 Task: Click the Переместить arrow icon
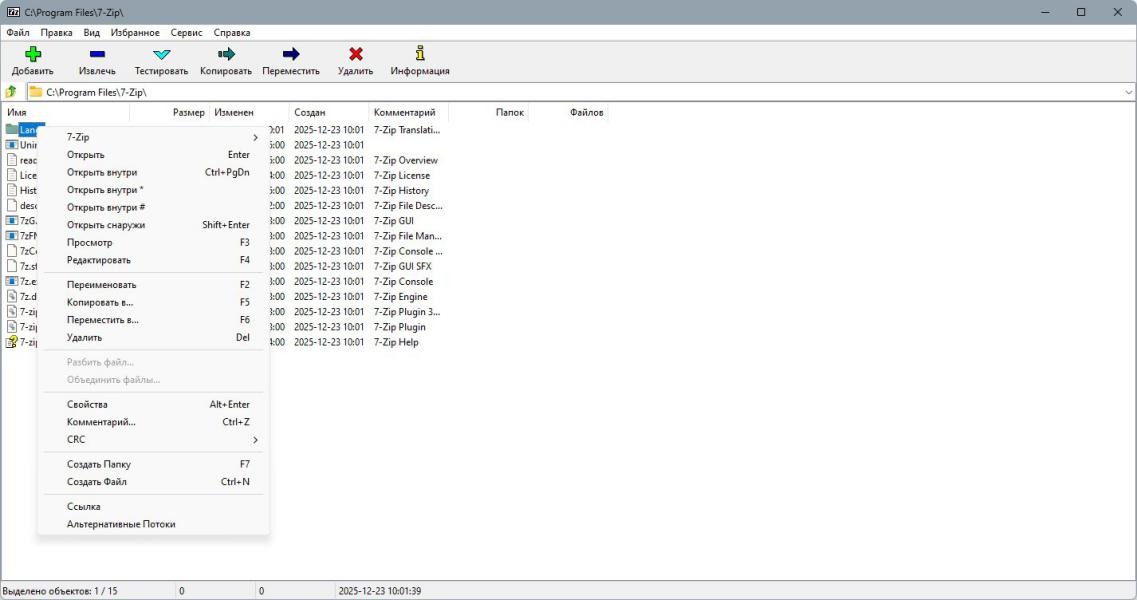coord(291,54)
